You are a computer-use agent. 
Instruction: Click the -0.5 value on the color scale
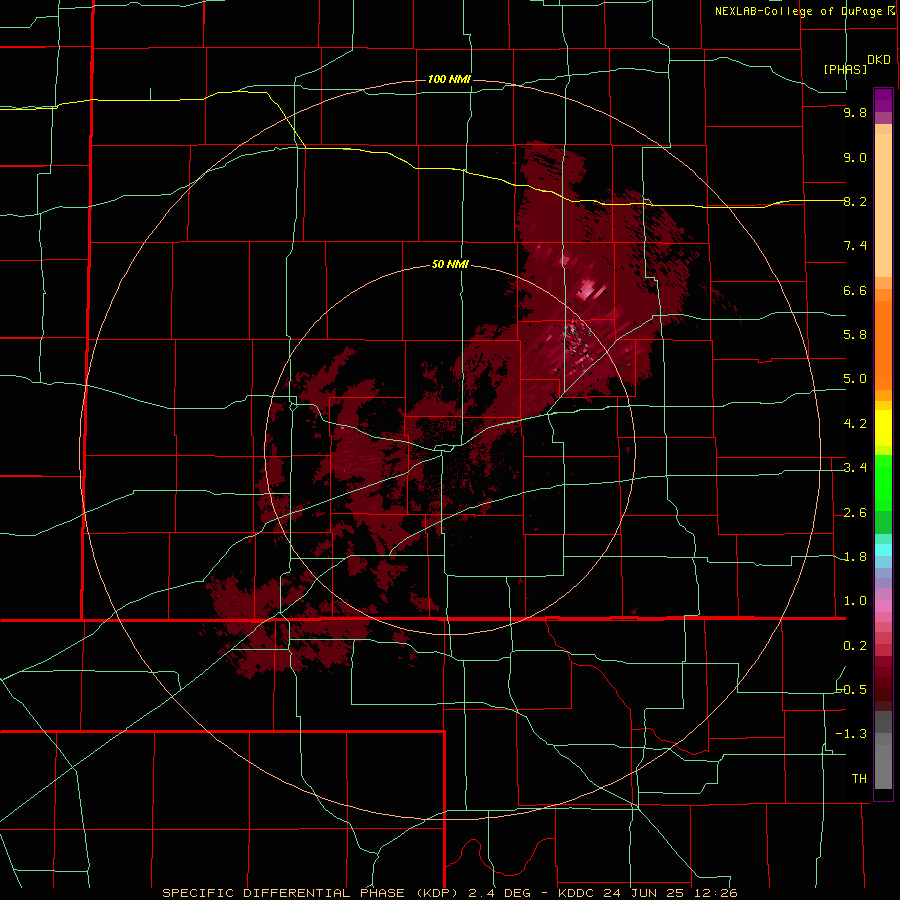point(852,690)
